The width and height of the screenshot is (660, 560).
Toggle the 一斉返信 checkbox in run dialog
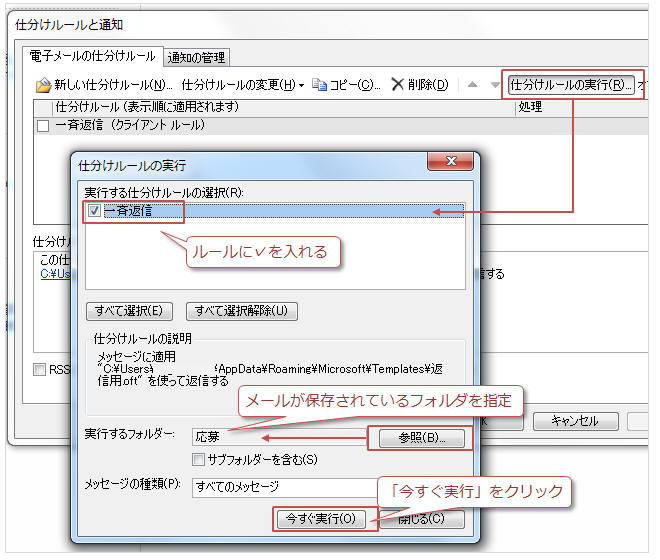point(93,211)
